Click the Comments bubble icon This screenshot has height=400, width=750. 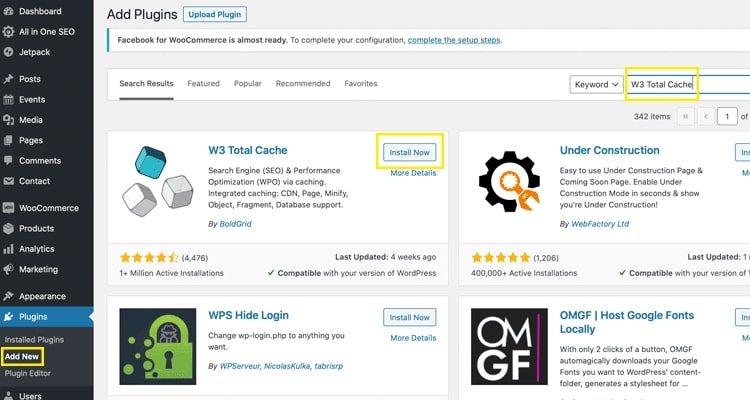pyautogui.click(x=8, y=161)
